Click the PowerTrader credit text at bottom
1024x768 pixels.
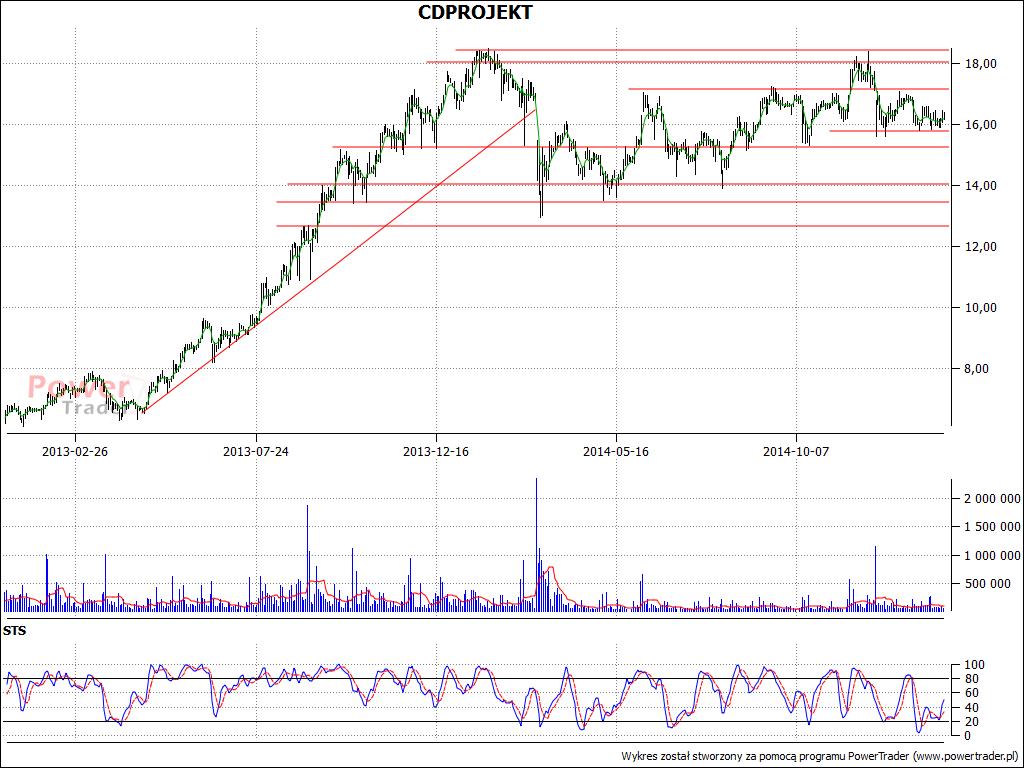[820, 756]
